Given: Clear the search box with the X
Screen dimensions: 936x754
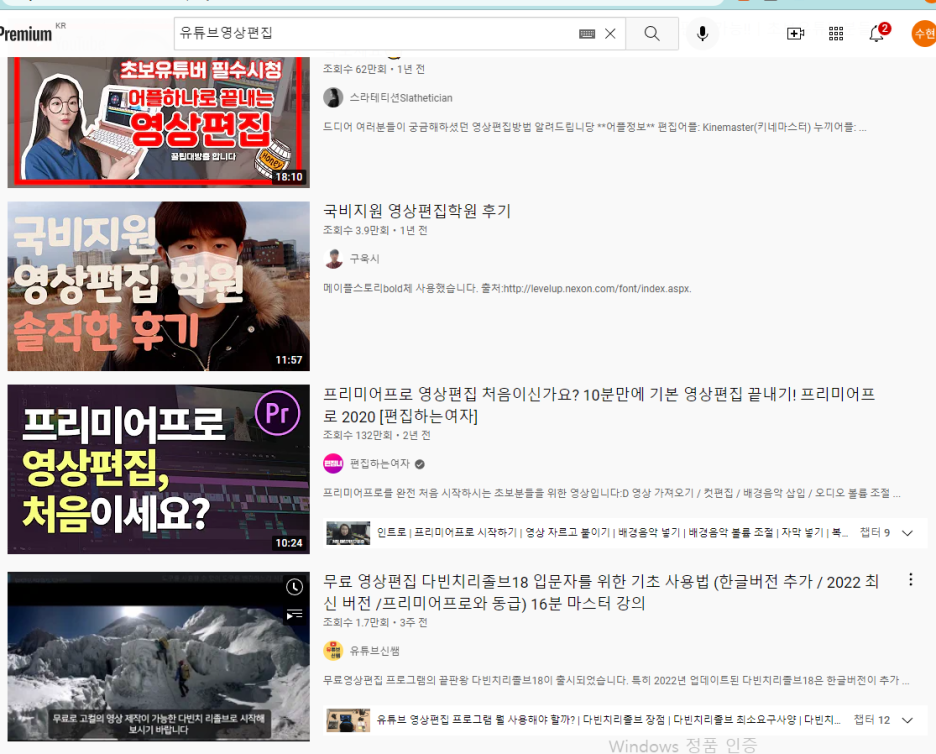Looking at the screenshot, I should tap(610, 33).
